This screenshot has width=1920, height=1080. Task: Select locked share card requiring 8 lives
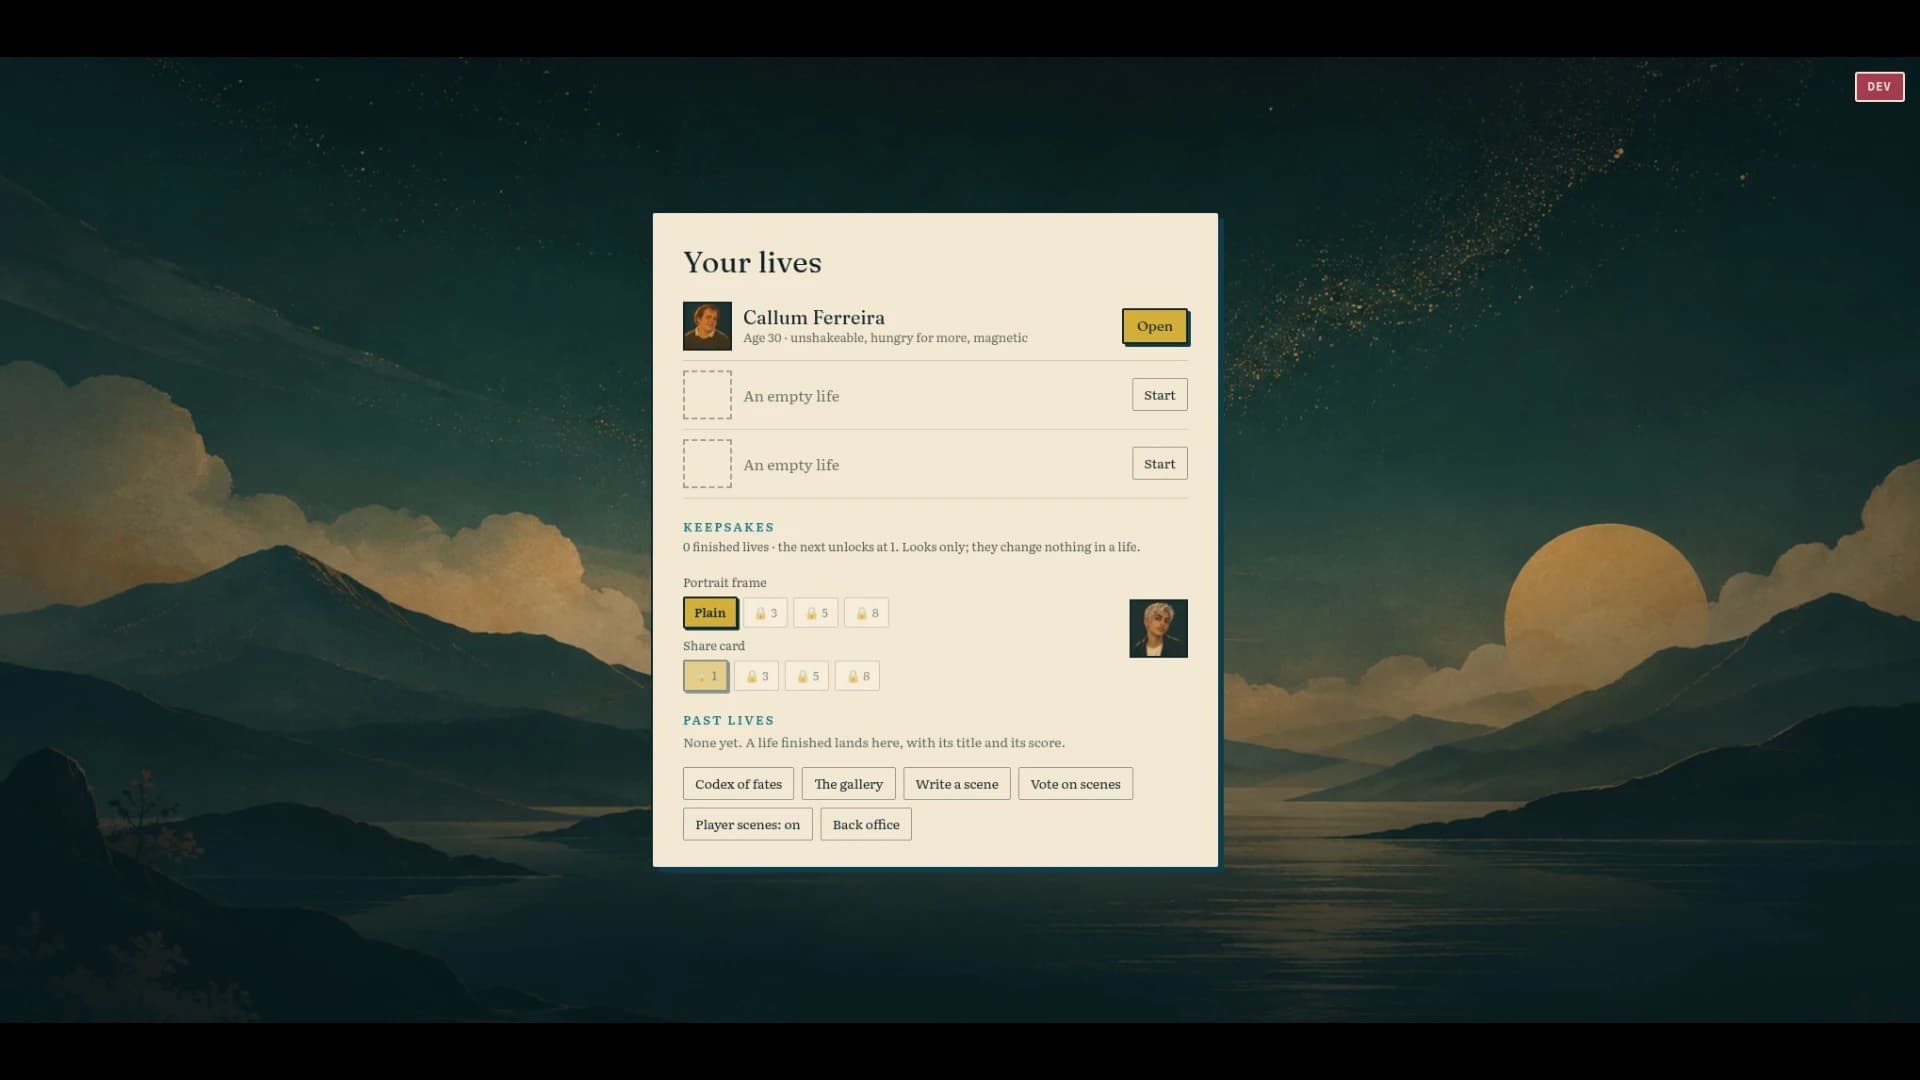click(x=857, y=676)
